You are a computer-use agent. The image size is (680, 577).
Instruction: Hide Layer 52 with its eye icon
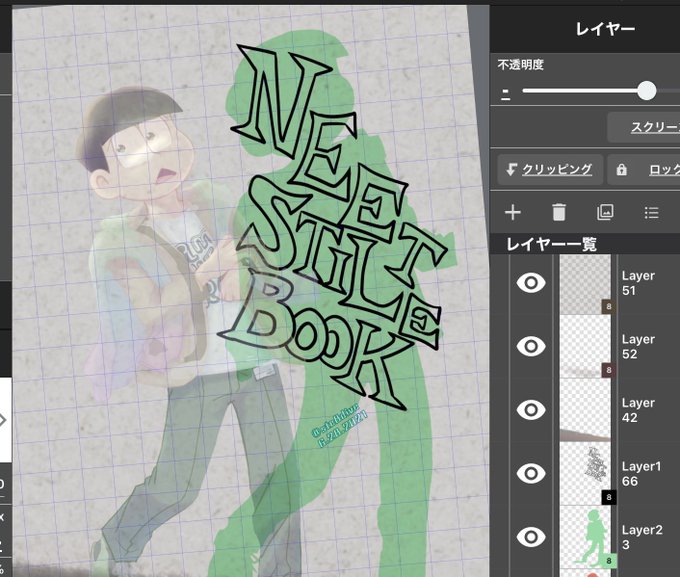coord(531,346)
